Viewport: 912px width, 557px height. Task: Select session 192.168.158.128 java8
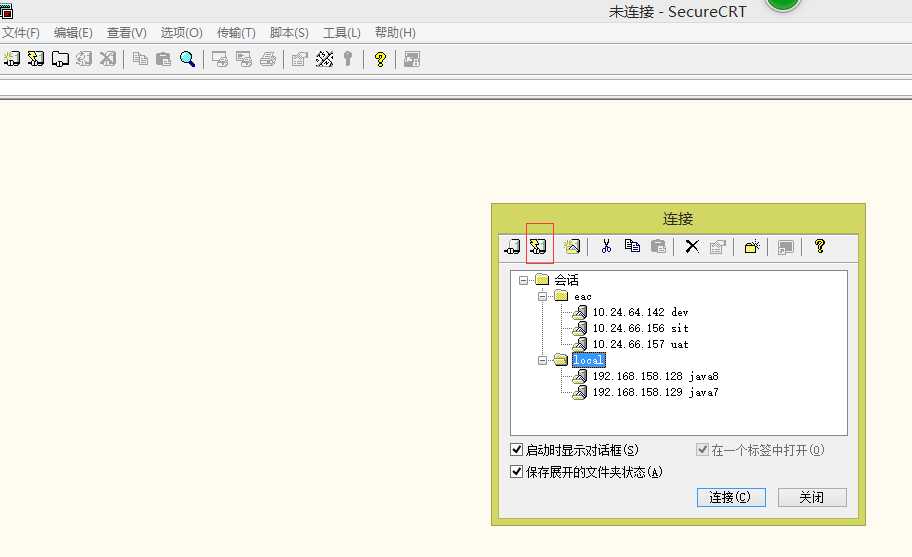click(x=656, y=376)
